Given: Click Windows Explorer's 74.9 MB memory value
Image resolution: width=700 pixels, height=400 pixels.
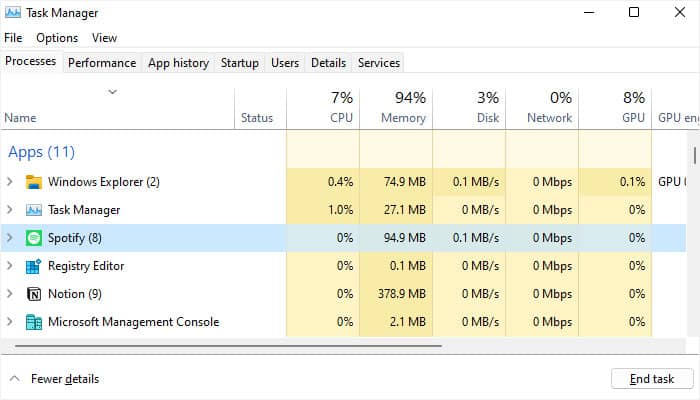Looking at the screenshot, I should pyautogui.click(x=405, y=182).
